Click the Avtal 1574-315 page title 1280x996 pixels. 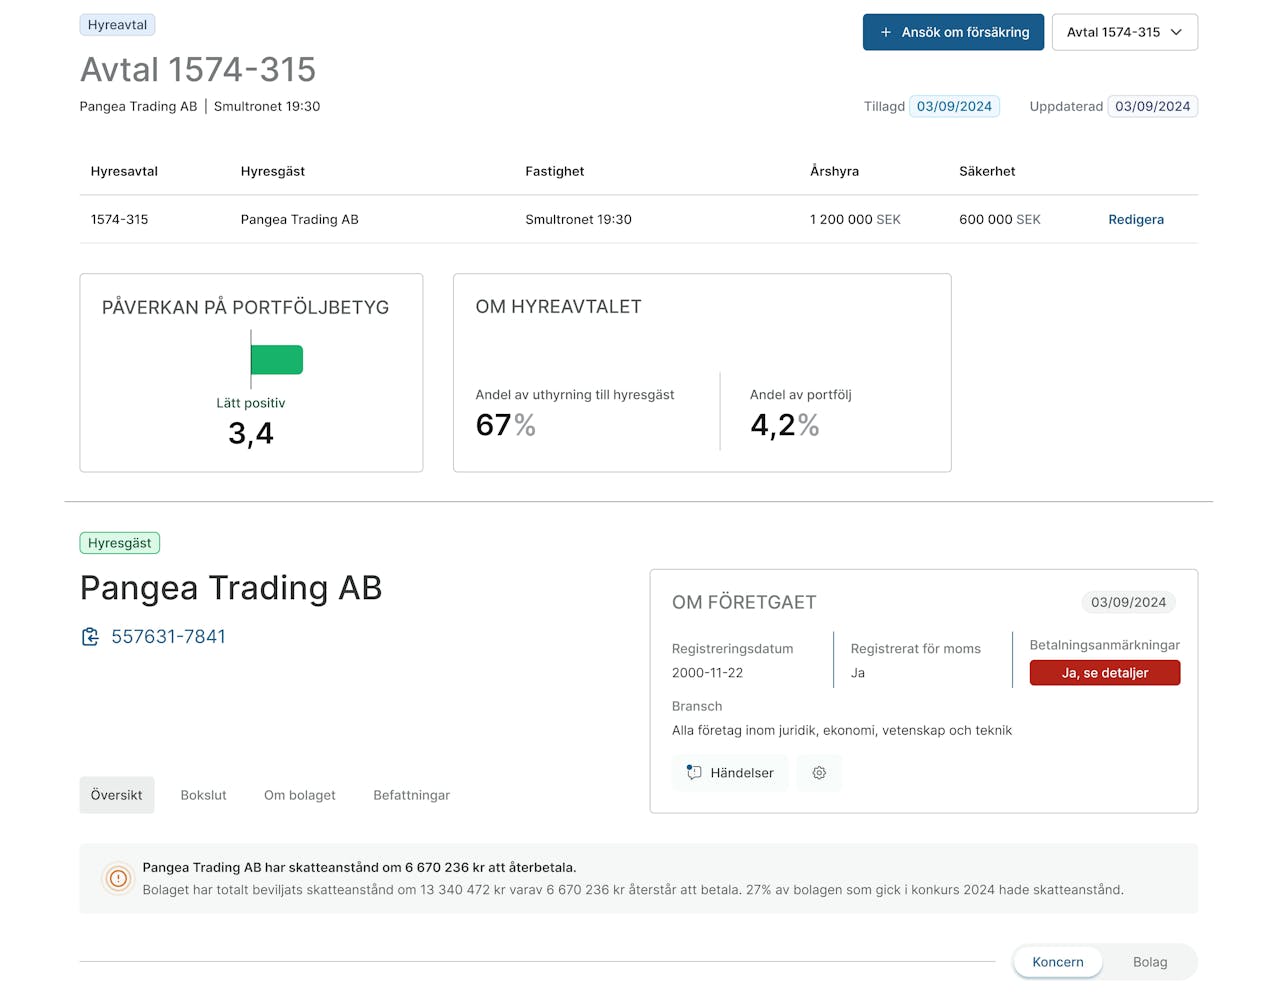coord(198,69)
